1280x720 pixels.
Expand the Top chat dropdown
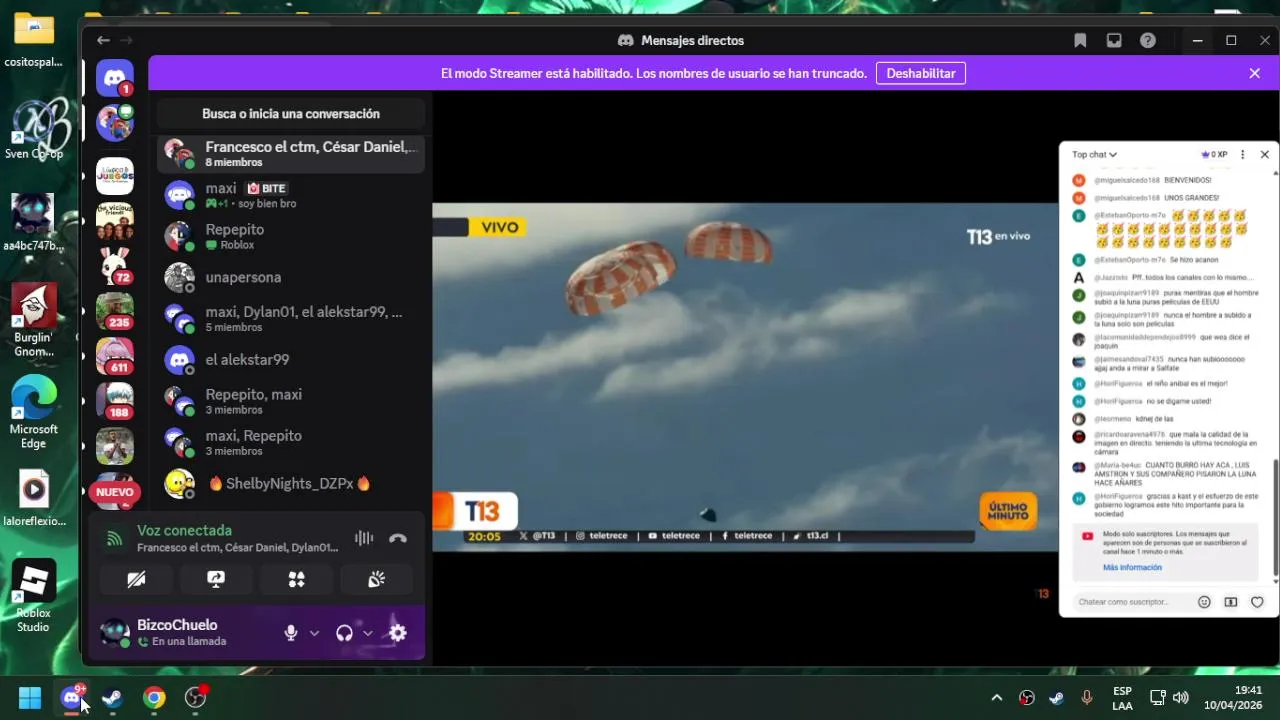[x=1095, y=155]
